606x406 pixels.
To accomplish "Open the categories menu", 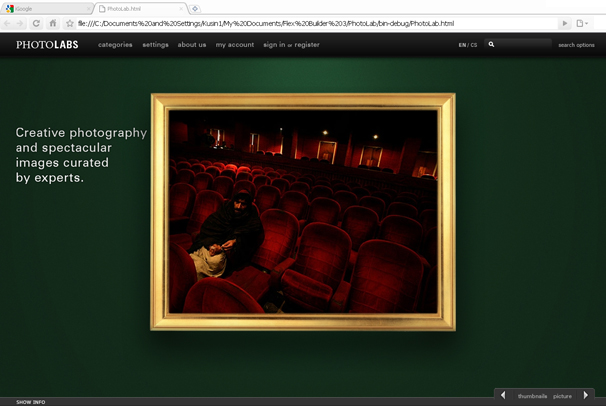I will (x=115, y=45).
